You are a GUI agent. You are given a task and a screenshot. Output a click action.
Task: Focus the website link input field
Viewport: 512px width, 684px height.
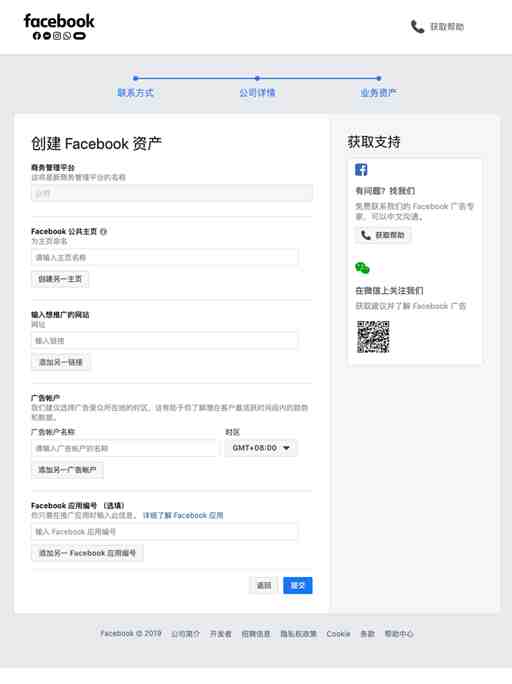click(164, 341)
